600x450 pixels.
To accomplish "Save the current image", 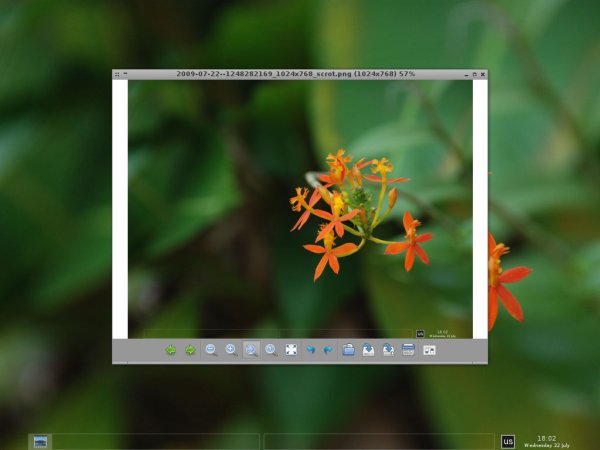I will [x=368, y=350].
